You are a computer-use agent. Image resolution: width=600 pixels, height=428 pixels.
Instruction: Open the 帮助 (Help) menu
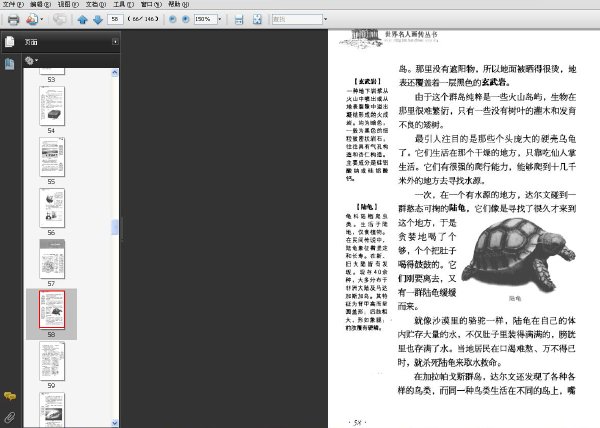click(178, 4)
